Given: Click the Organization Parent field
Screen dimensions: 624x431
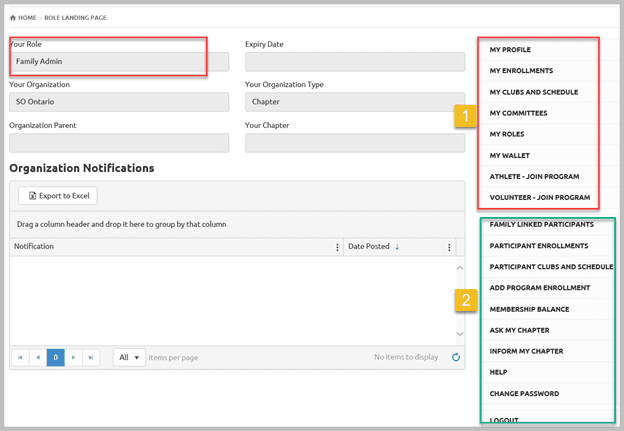Looking at the screenshot, I should coord(119,143).
